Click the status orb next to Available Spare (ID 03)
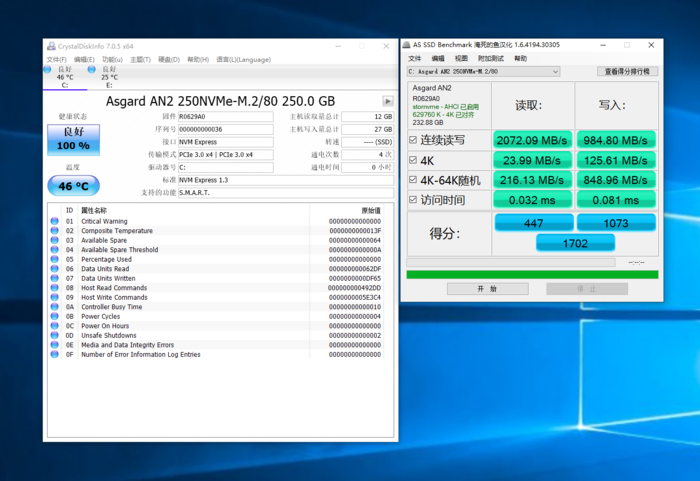The image size is (700, 481). click(54, 240)
